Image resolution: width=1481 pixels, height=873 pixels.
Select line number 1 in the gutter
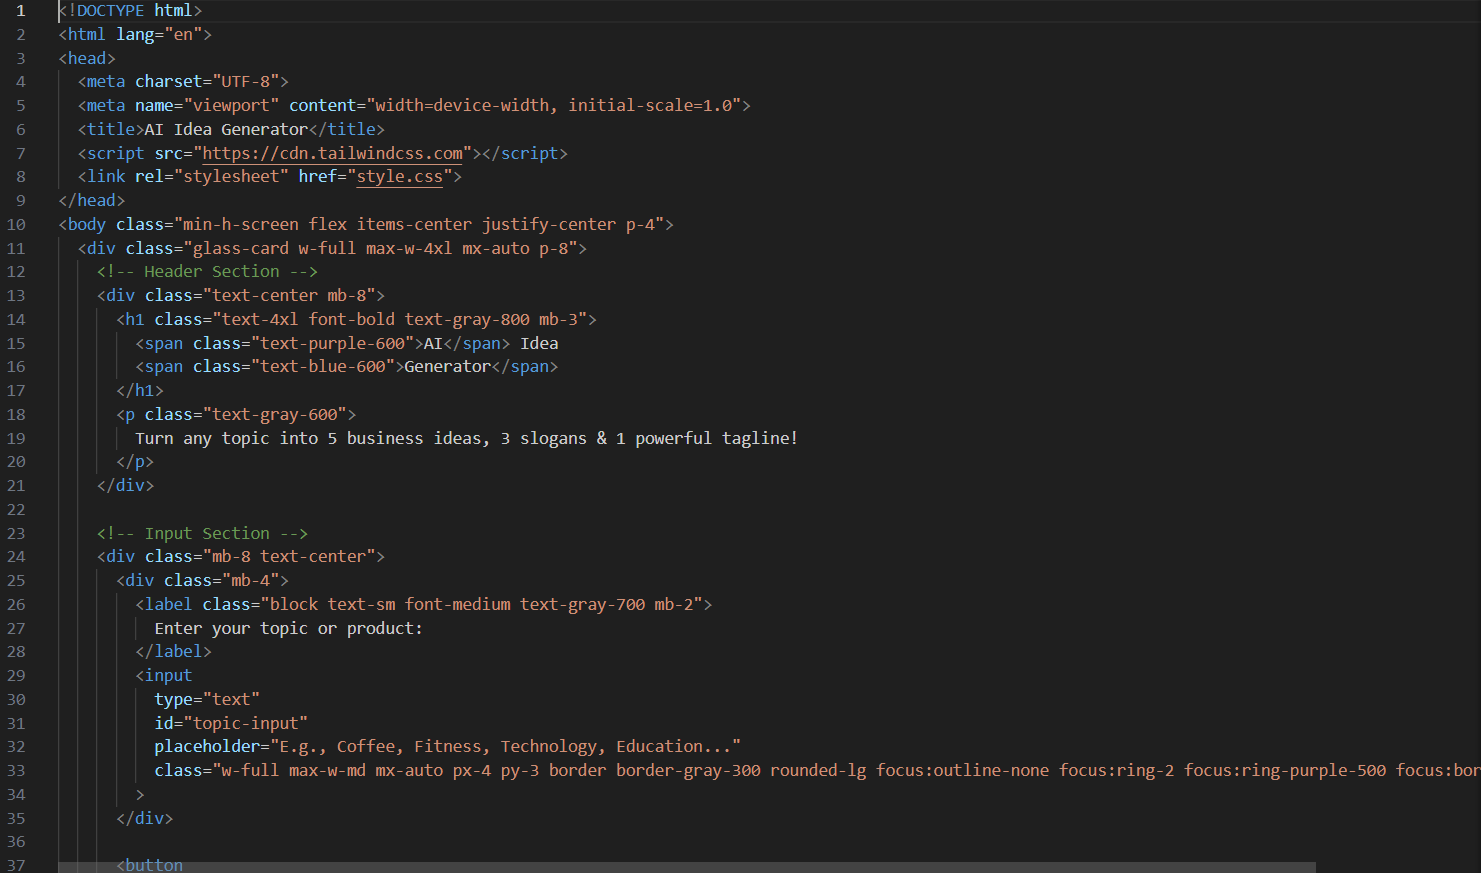pos(20,10)
